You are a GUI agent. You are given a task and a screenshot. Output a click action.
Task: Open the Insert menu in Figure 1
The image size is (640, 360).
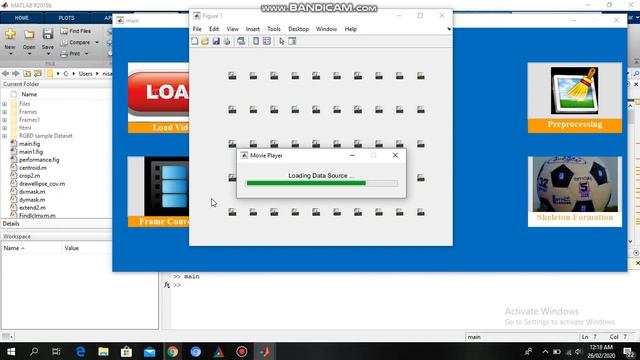(253, 29)
